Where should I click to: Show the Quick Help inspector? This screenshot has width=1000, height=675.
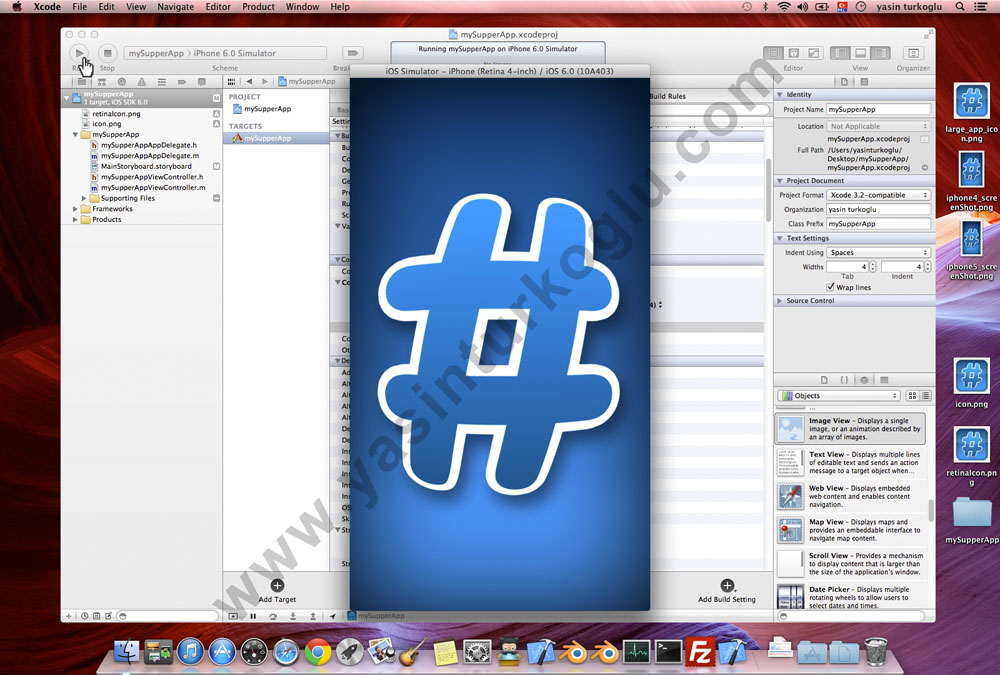coord(864,82)
